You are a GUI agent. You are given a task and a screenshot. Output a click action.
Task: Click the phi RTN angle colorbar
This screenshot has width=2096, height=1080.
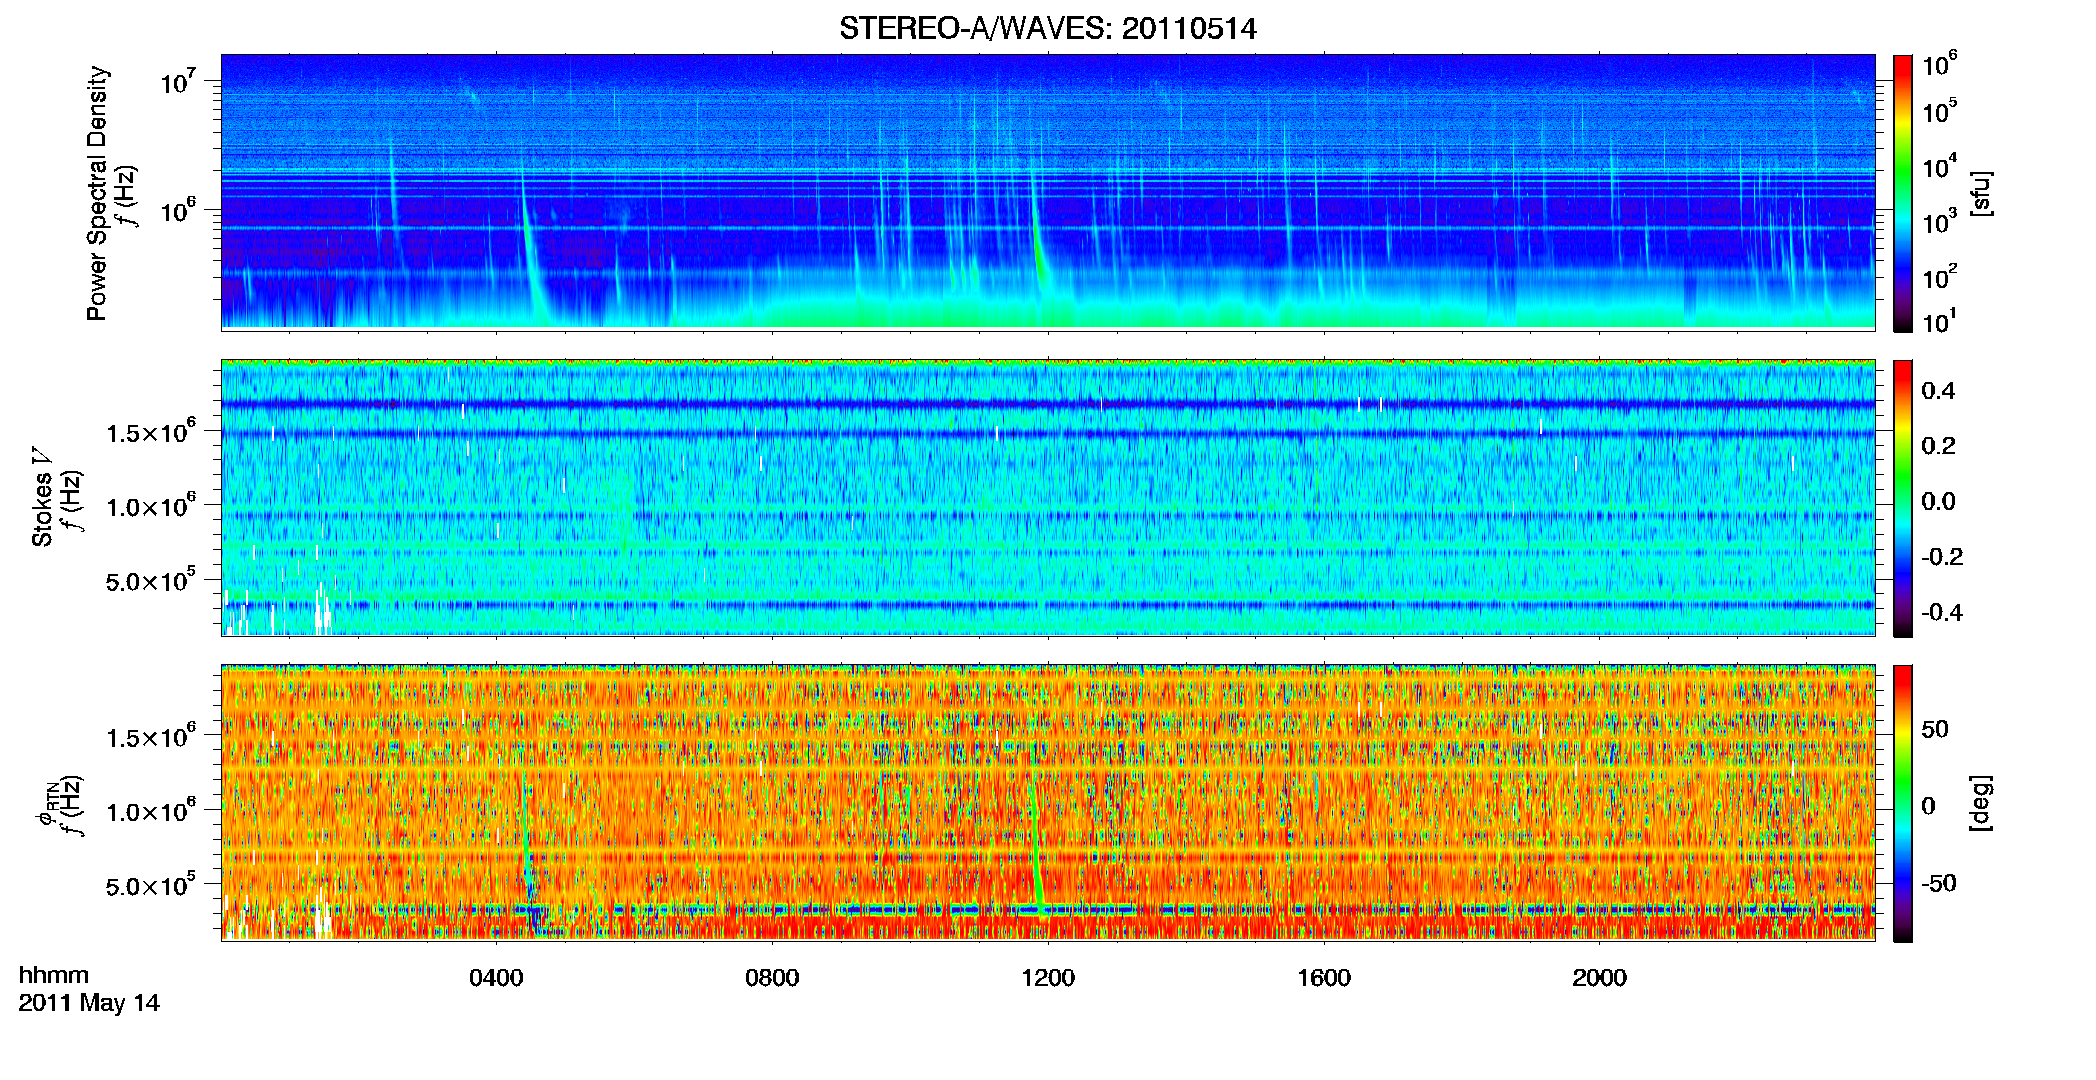click(1902, 803)
